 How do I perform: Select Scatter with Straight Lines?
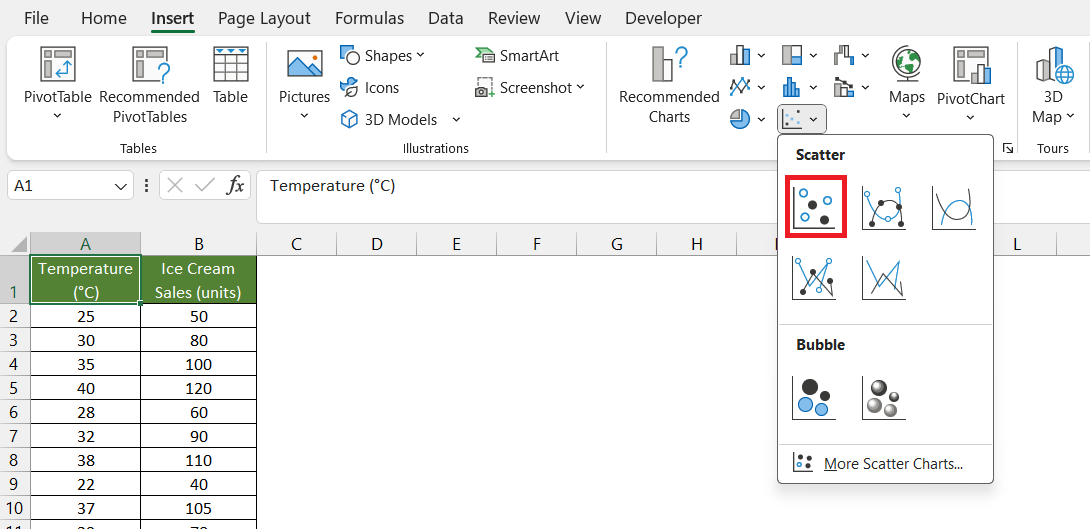pos(884,278)
